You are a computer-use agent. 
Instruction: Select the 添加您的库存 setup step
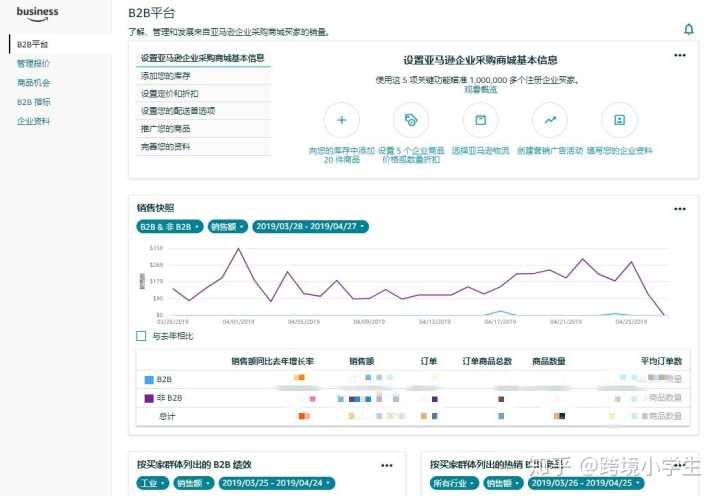[x=165, y=76]
